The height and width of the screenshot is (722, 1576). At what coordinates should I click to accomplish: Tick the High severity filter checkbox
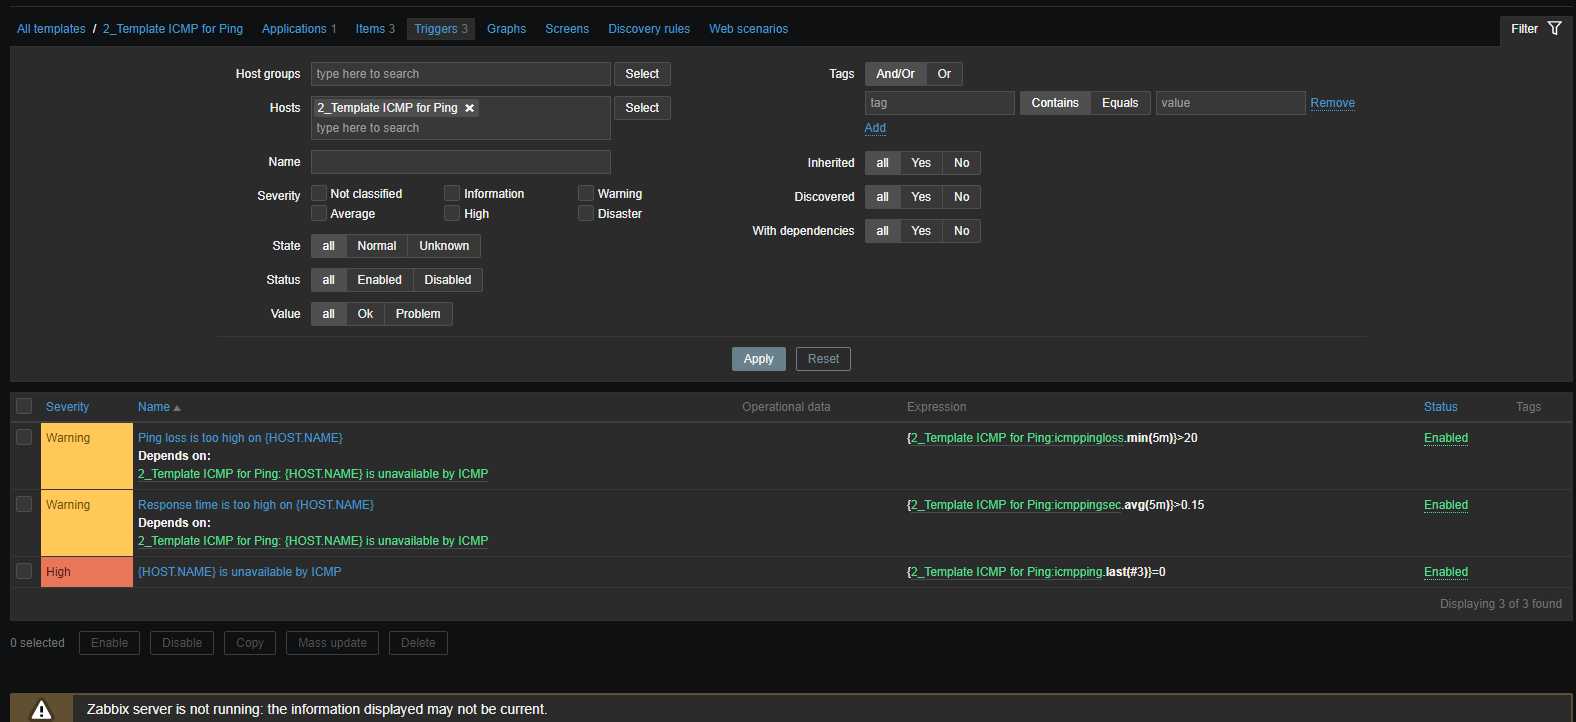tap(452, 213)
